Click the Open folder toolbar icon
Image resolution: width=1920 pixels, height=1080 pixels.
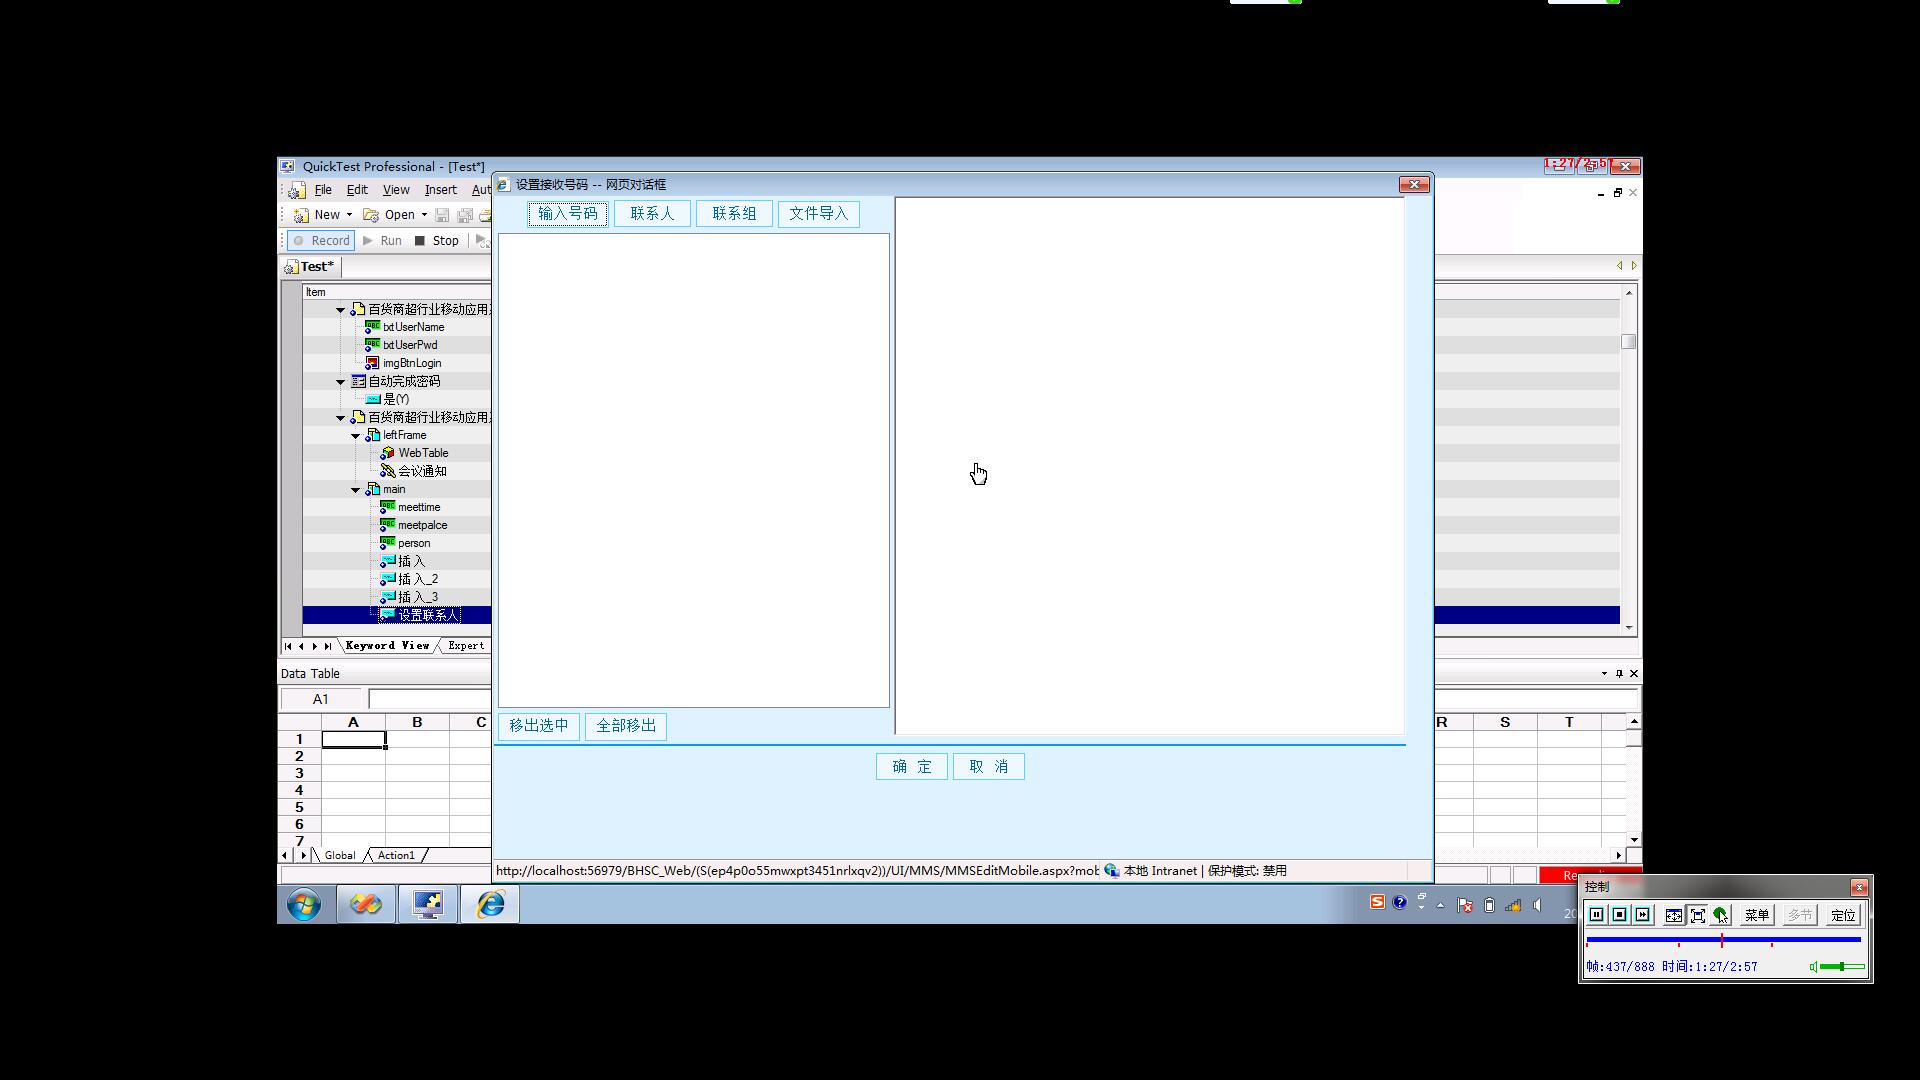coord(371,215)
